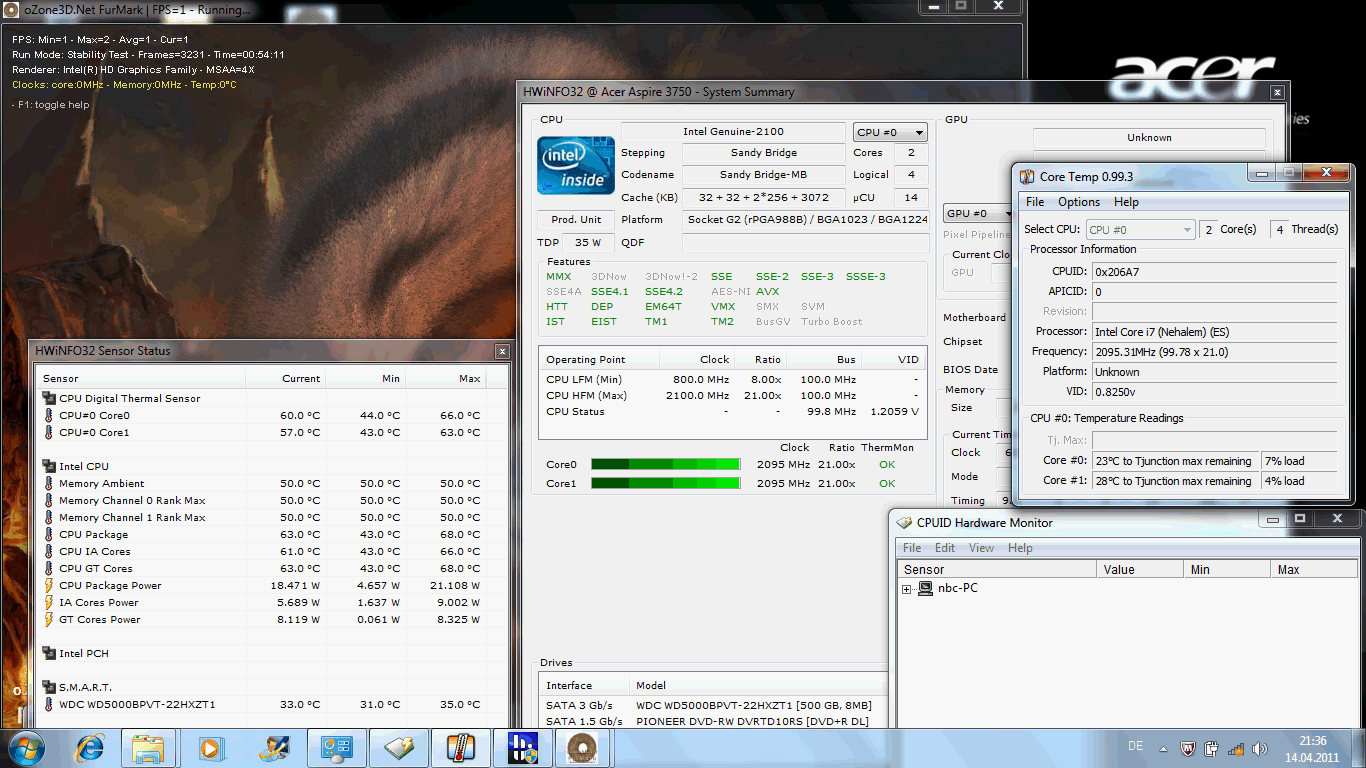Click the power plug tray icon
This screenshot has width=1366, height=768.
[x=1212, y=748]
